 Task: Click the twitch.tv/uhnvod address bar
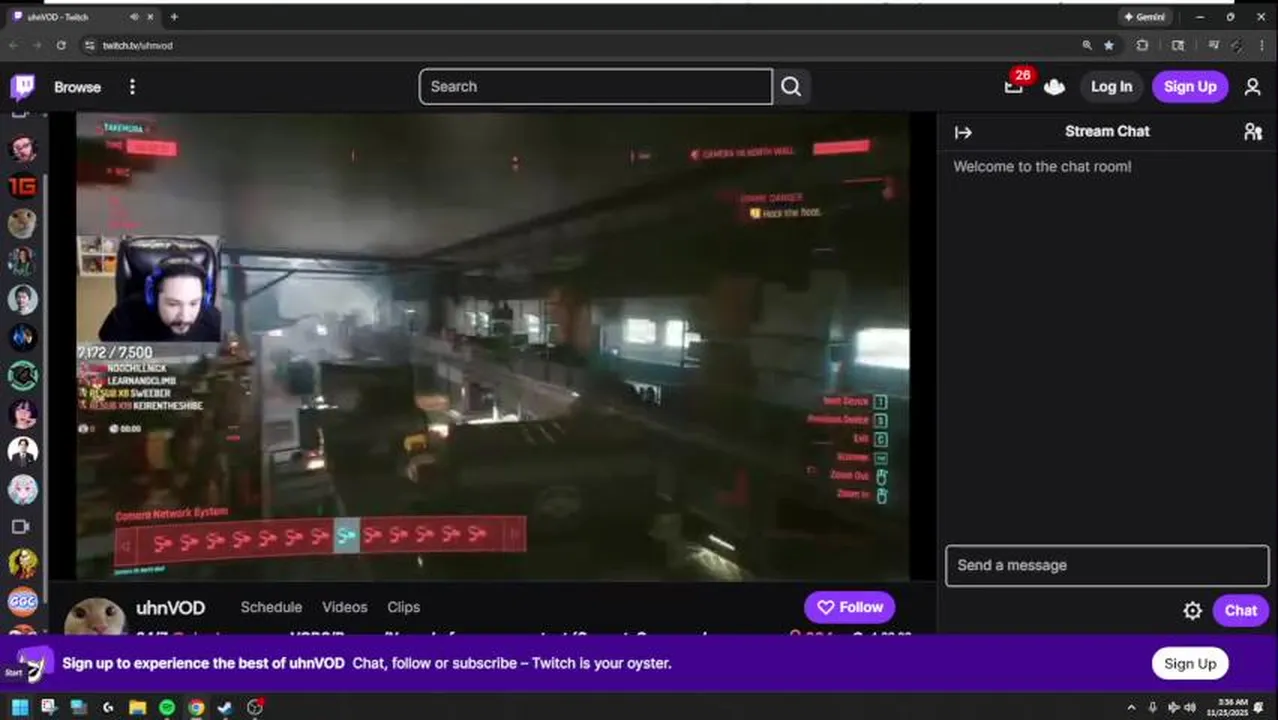click(580, 45)
